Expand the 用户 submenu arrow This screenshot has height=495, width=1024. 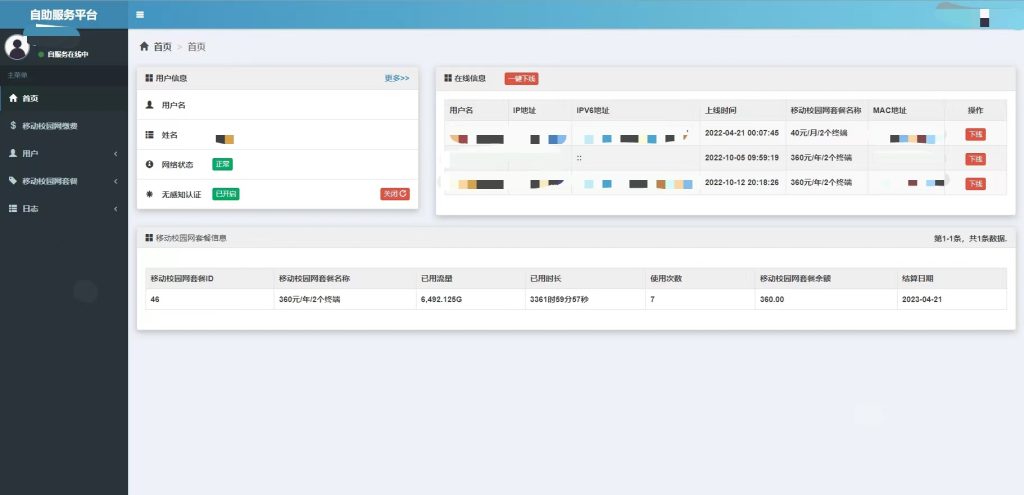click(116, 153)
